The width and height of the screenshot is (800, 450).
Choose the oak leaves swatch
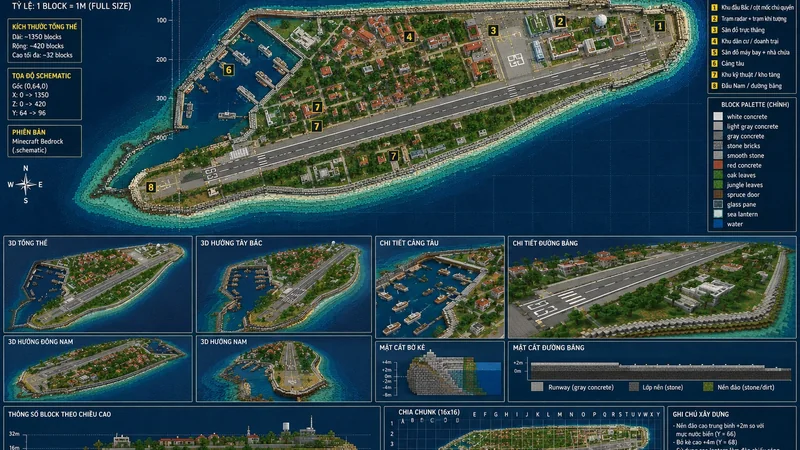tap(718, 175)
